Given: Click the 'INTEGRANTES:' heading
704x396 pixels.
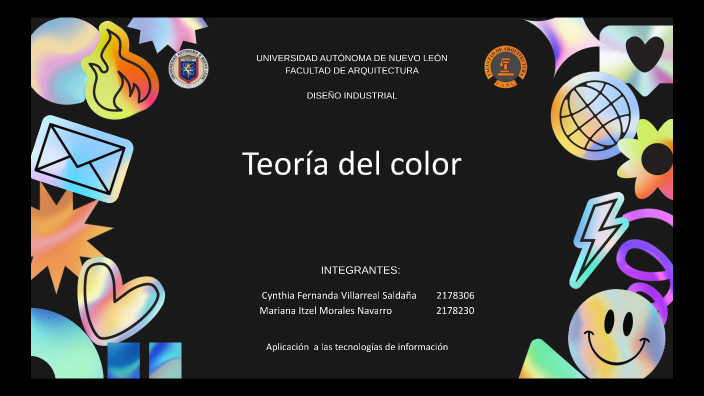Looking at the screenshot, I should (x=360, y=270).
